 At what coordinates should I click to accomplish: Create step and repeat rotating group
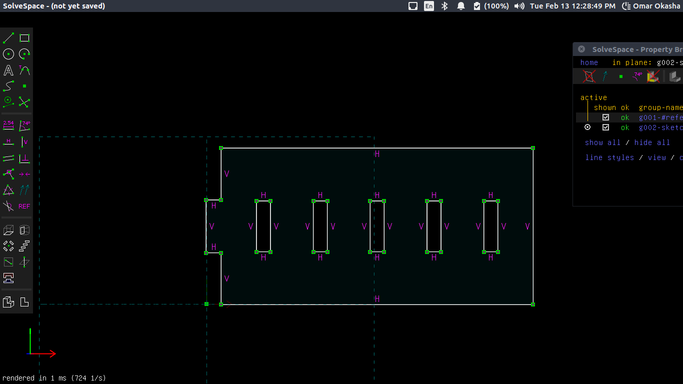pos(8,246)
